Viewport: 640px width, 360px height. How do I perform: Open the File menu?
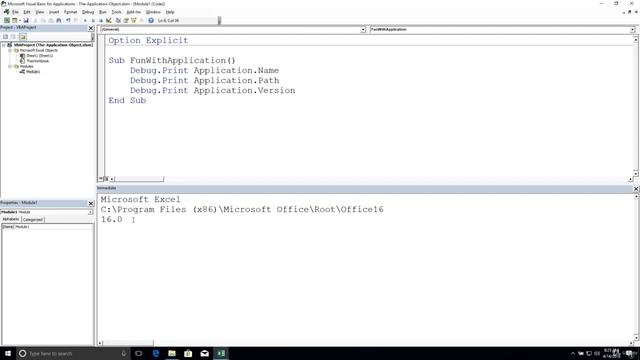(x=15, y=12)
